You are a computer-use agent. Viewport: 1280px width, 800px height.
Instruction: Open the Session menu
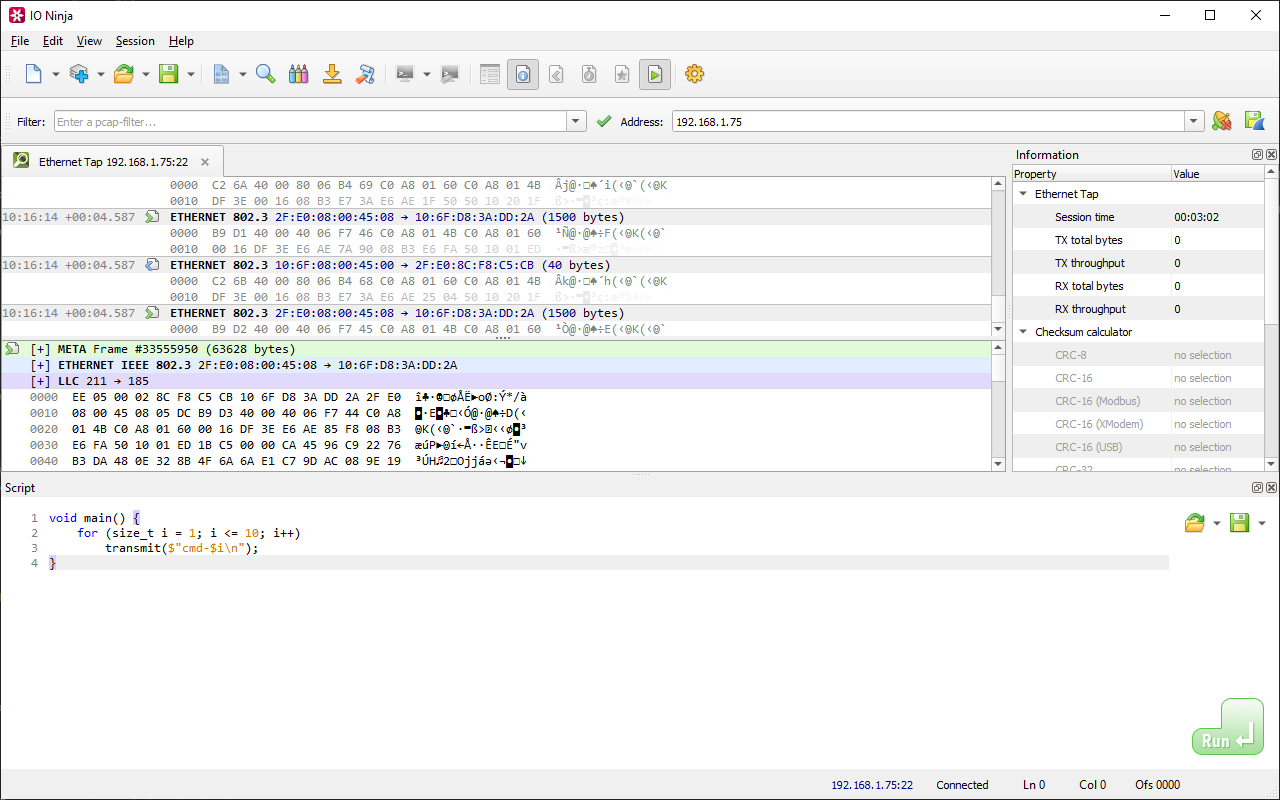click(x=135, y=41)
